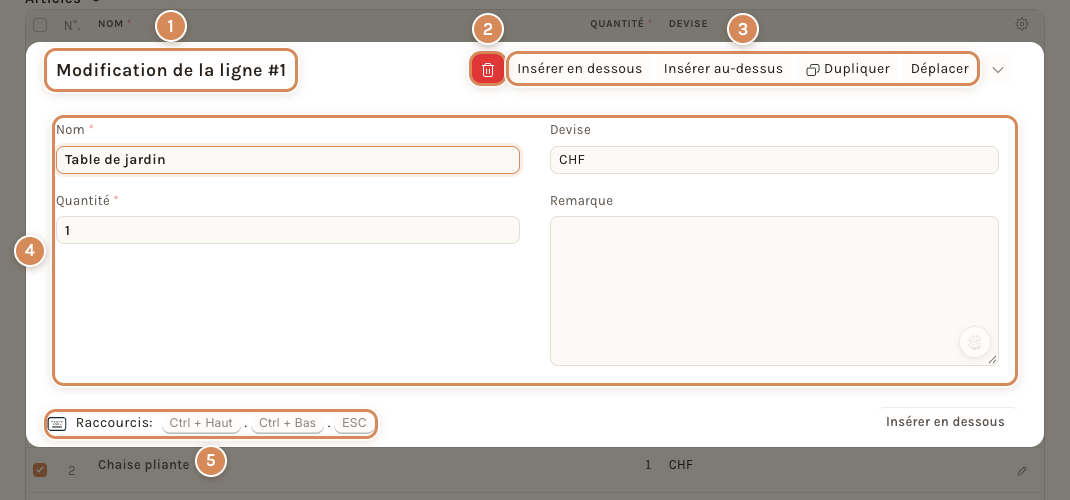
Task: Focus the Nom field containing Table de jardin
Action: (288, 160)
